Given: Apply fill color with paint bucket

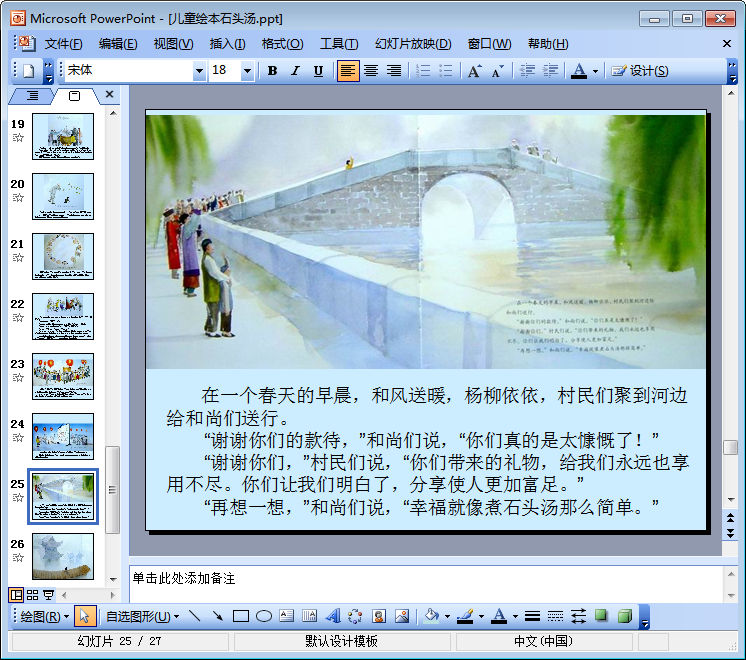Looking at the screenshot, I should tap(432, 616).
